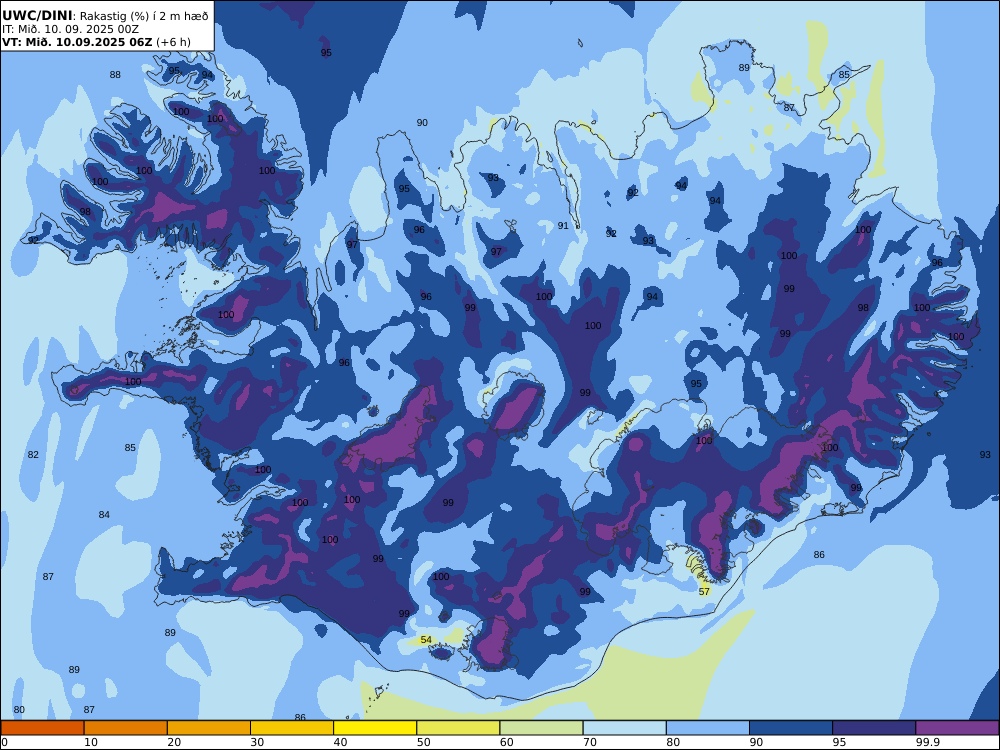Image resolution: width=1000 pixels, height=750 pixels.
Task: Click the legend tick label '30'
Action: [257, 742]
